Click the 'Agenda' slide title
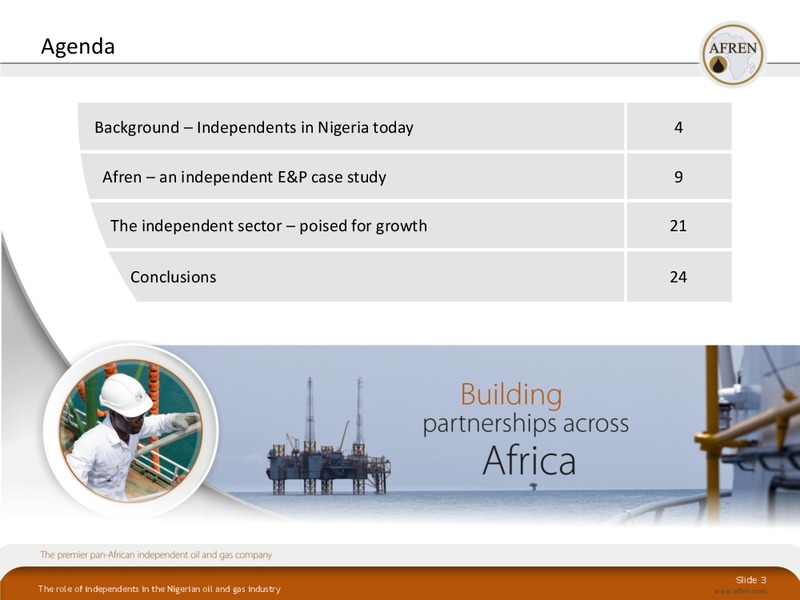 (78, 46)
